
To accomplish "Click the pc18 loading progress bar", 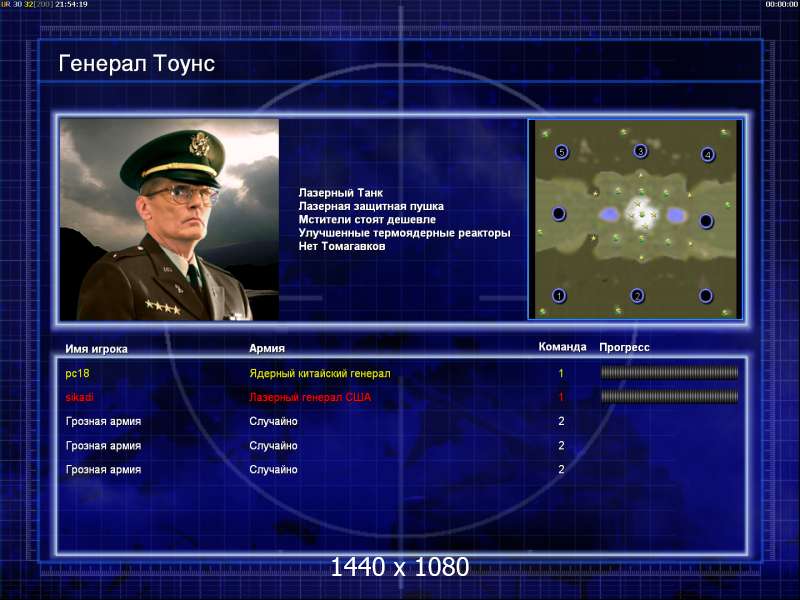I will click(x=669, y=373).
